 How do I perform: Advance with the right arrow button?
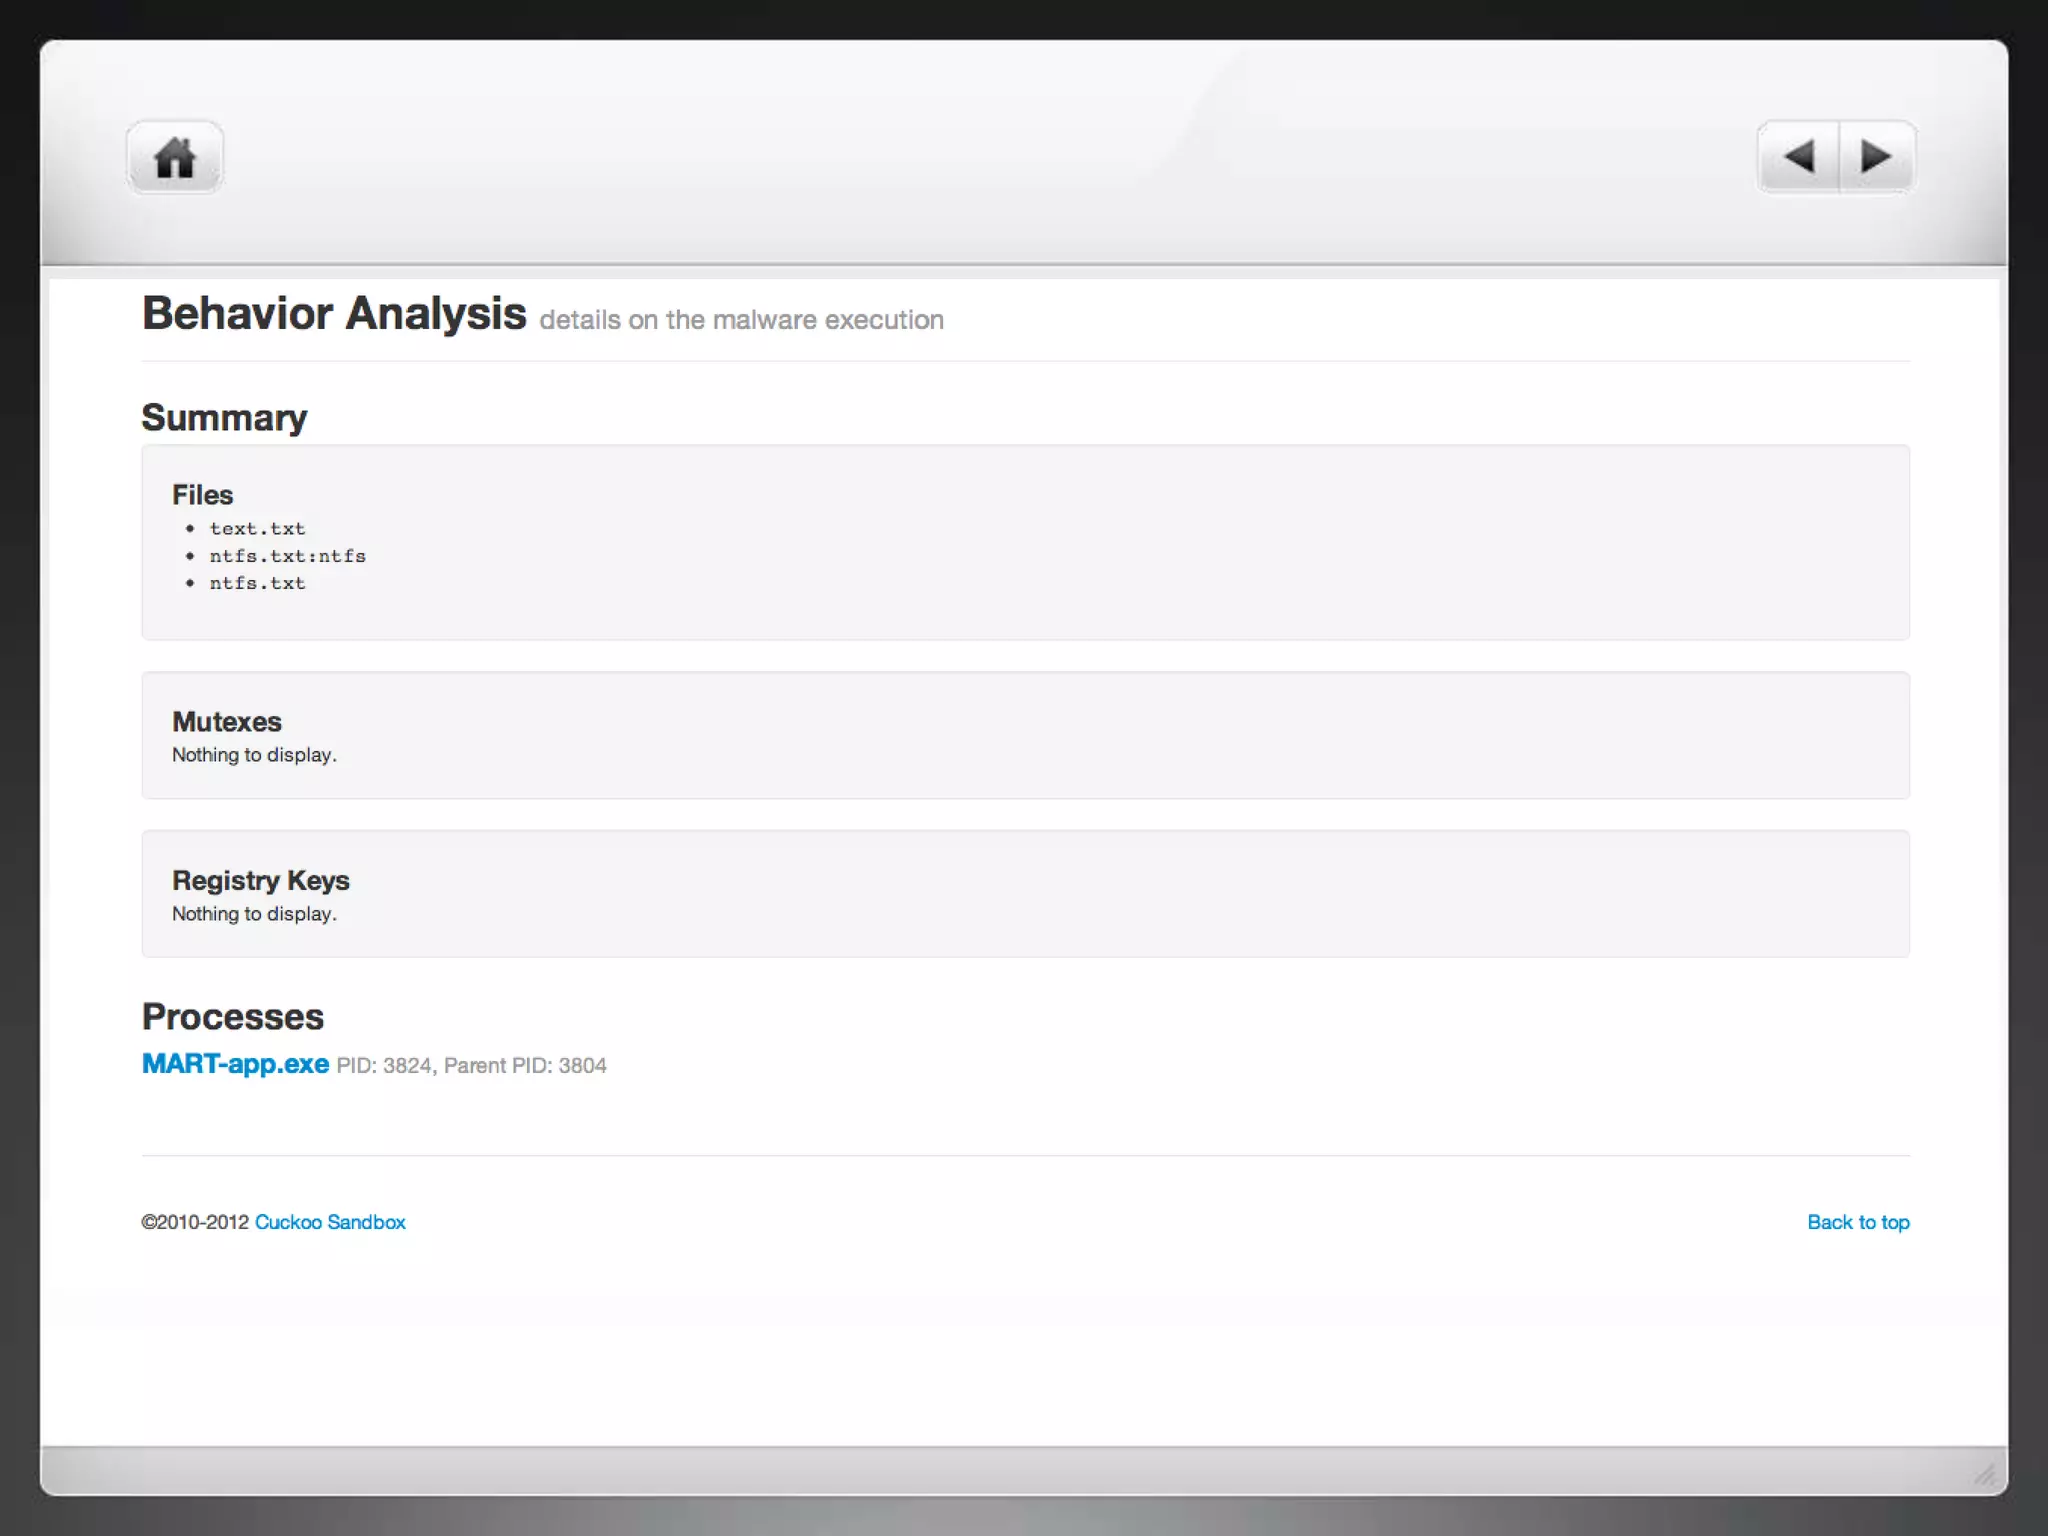point(1875,157)
